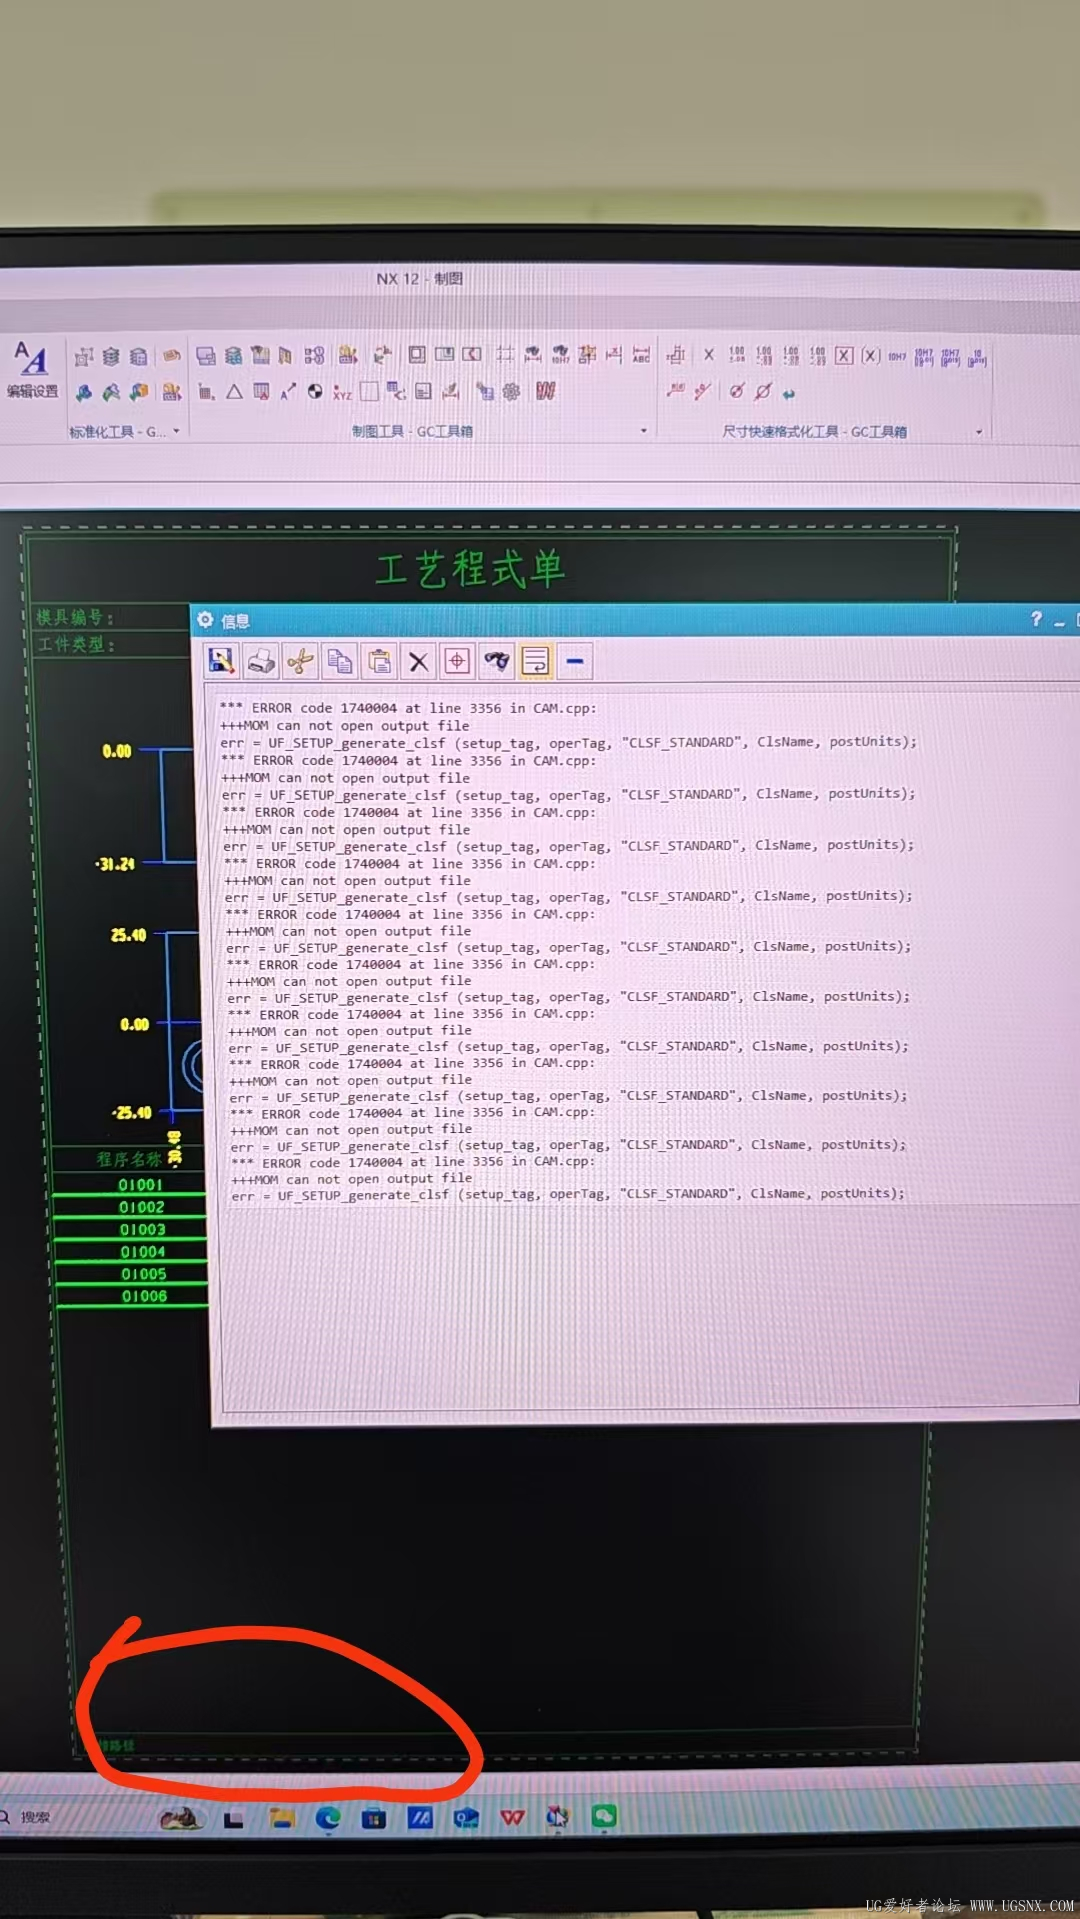Click the blue return arrow icon in dimension tools
This screenshot has height=1919, width=1080.
[x=789, y=393]
